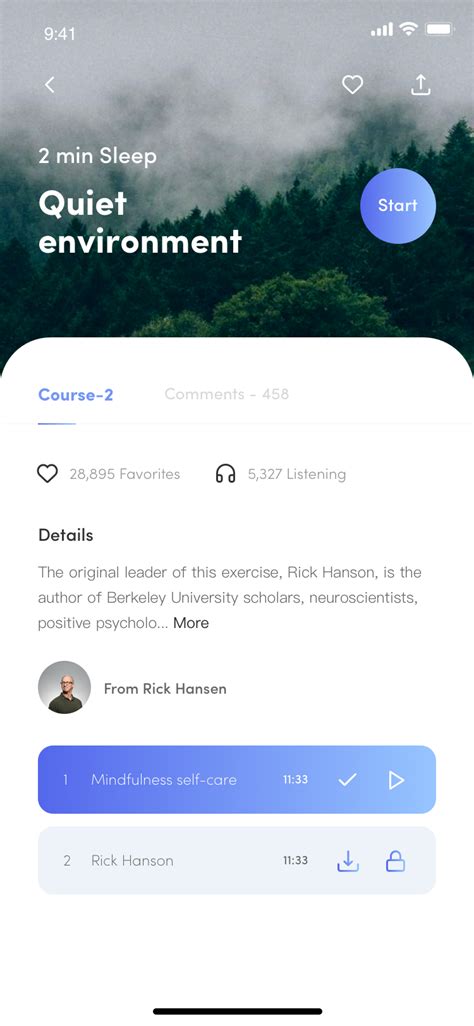Select the Rick Hanson lesson row

237,860
